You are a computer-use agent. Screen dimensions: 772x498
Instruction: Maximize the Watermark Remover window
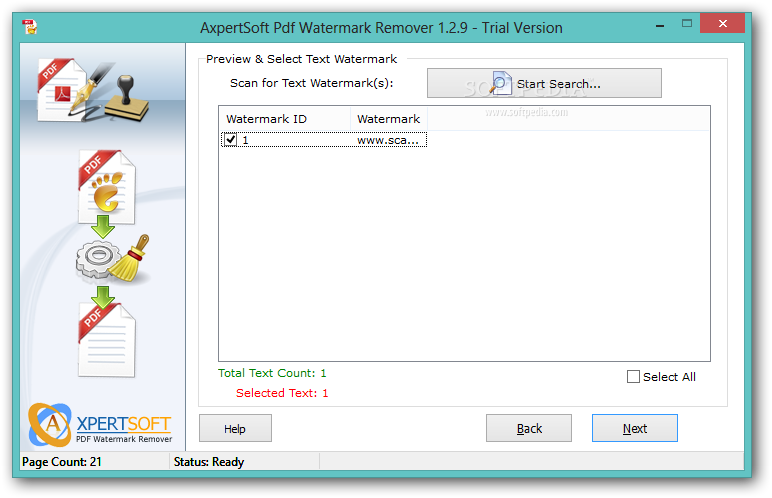click(687, 24)
